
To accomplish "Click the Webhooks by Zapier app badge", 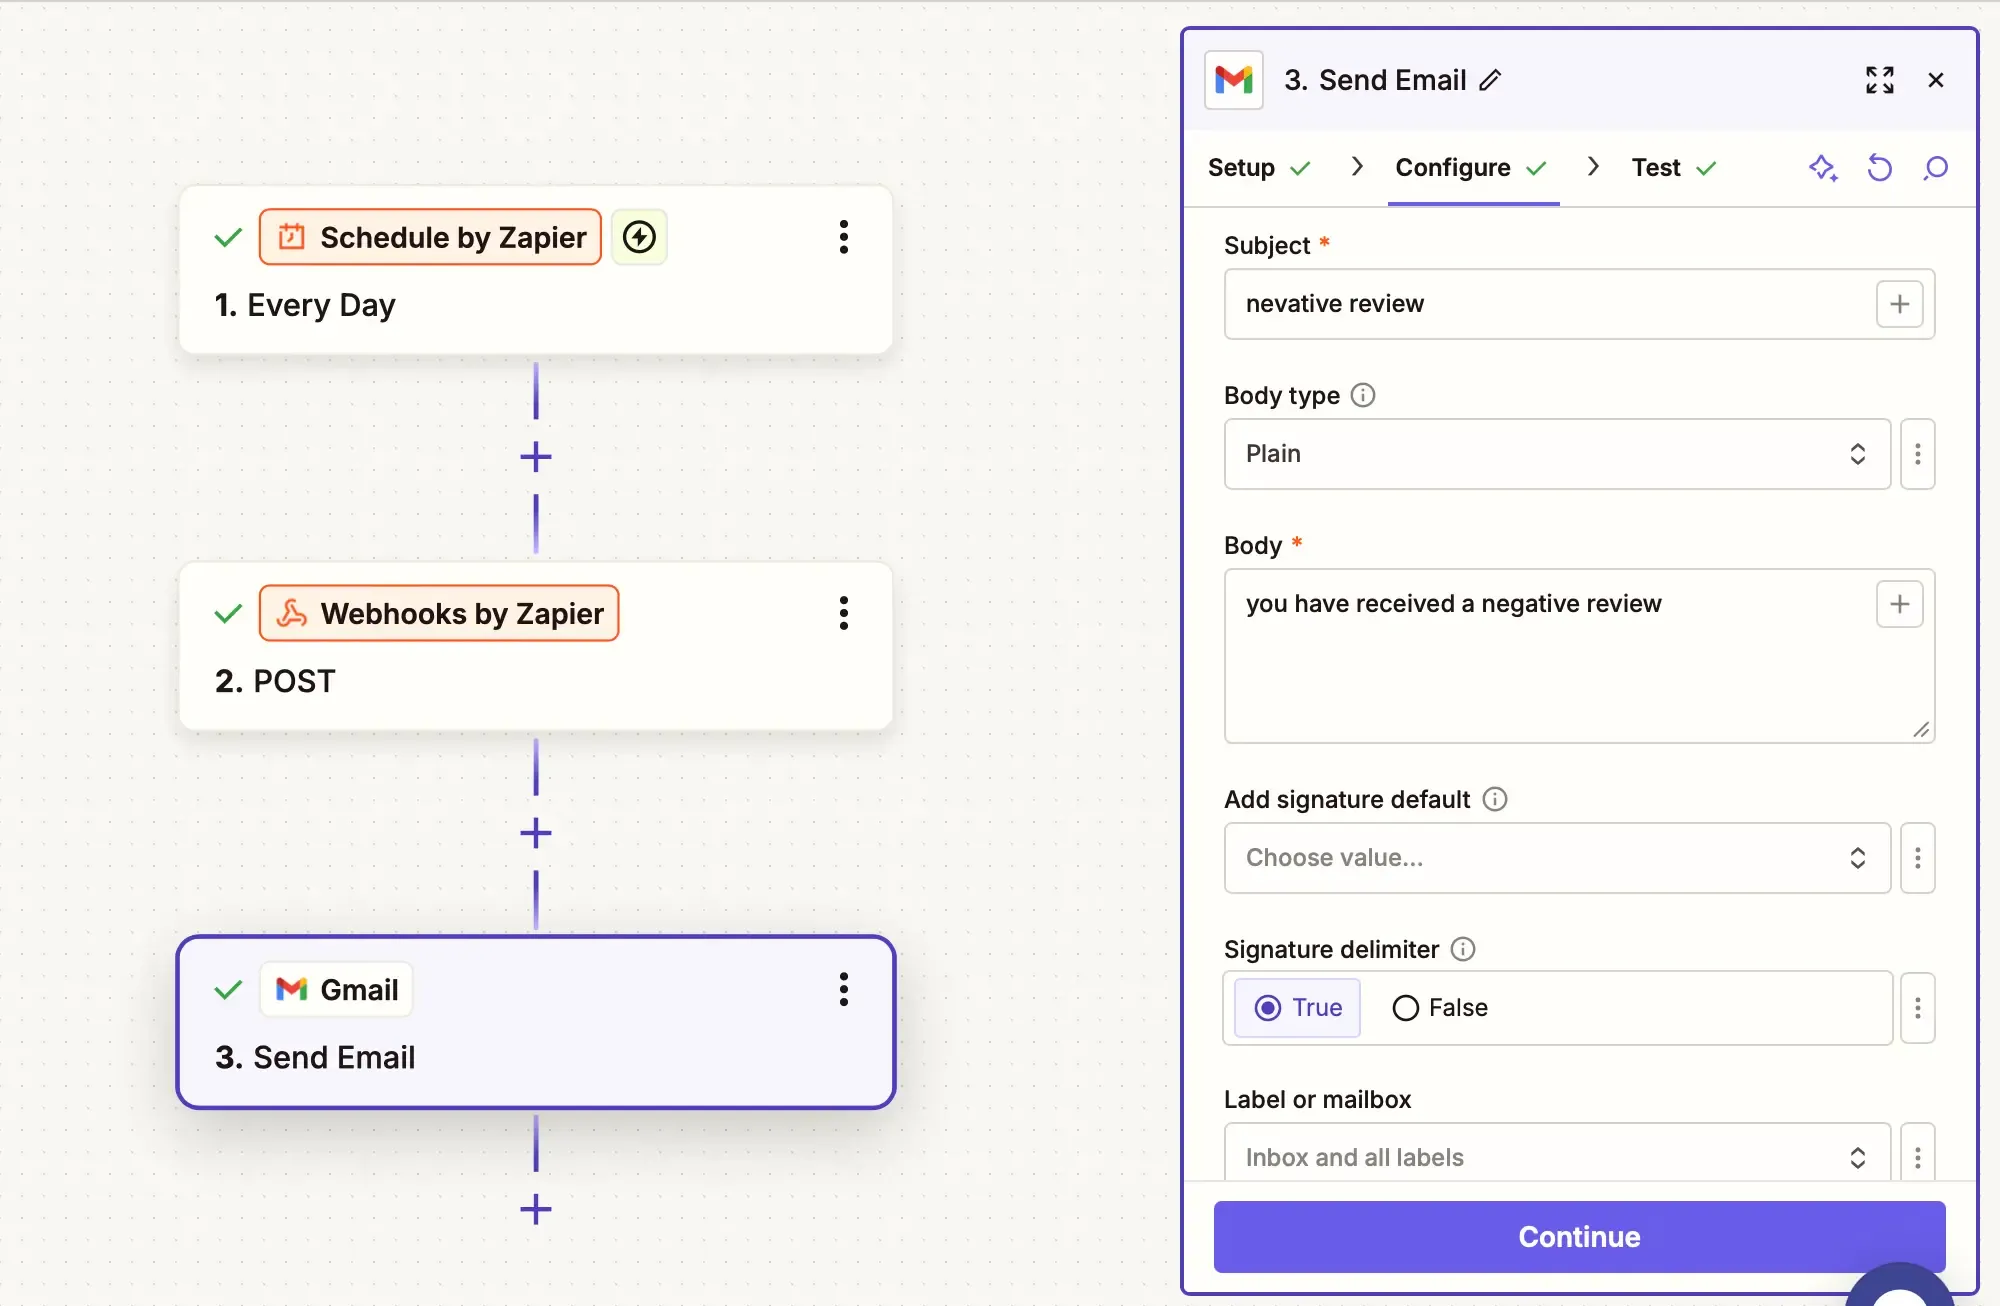I will [x=439, y=613].
